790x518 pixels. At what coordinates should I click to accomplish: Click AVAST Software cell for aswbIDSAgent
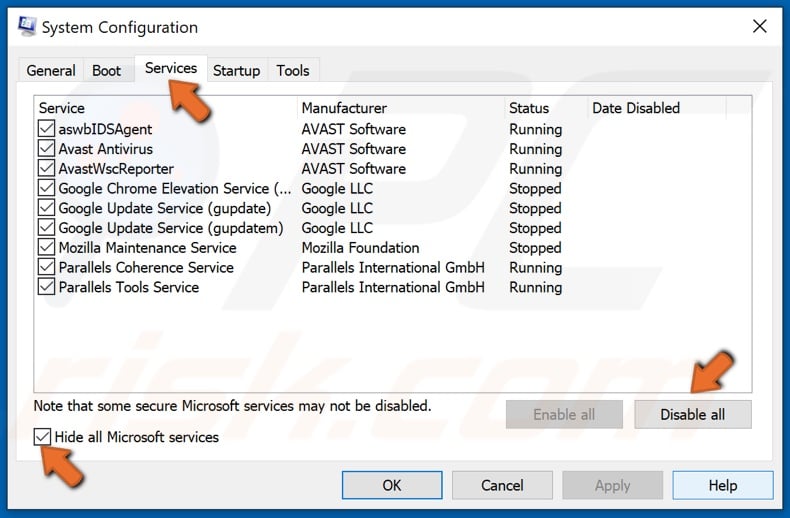[x=354, y=129]
